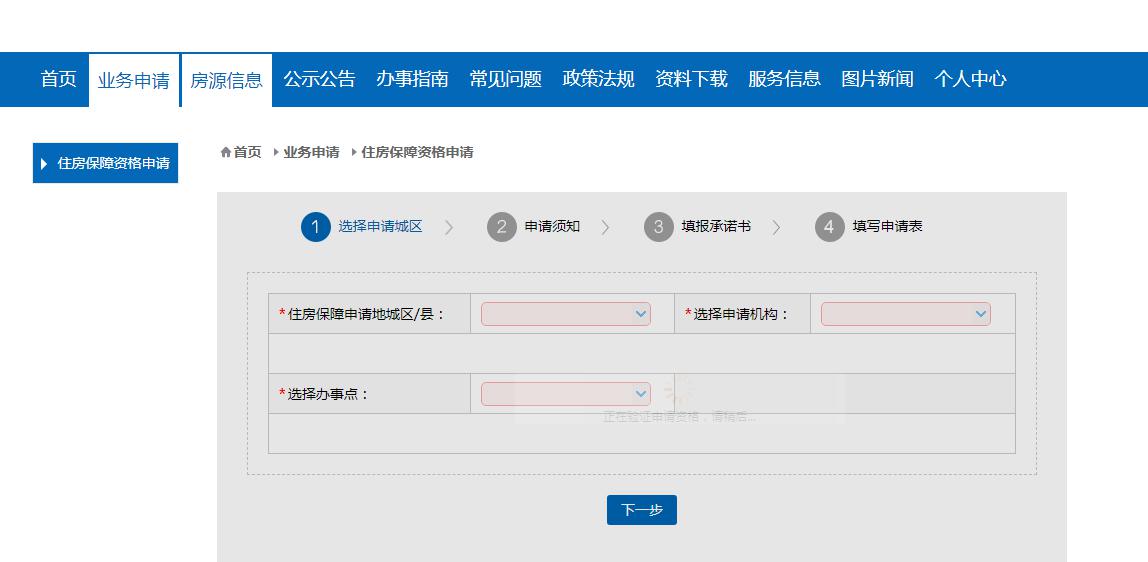Open the 住房保障申请地城区/县 dropdown

coord(565,314)
